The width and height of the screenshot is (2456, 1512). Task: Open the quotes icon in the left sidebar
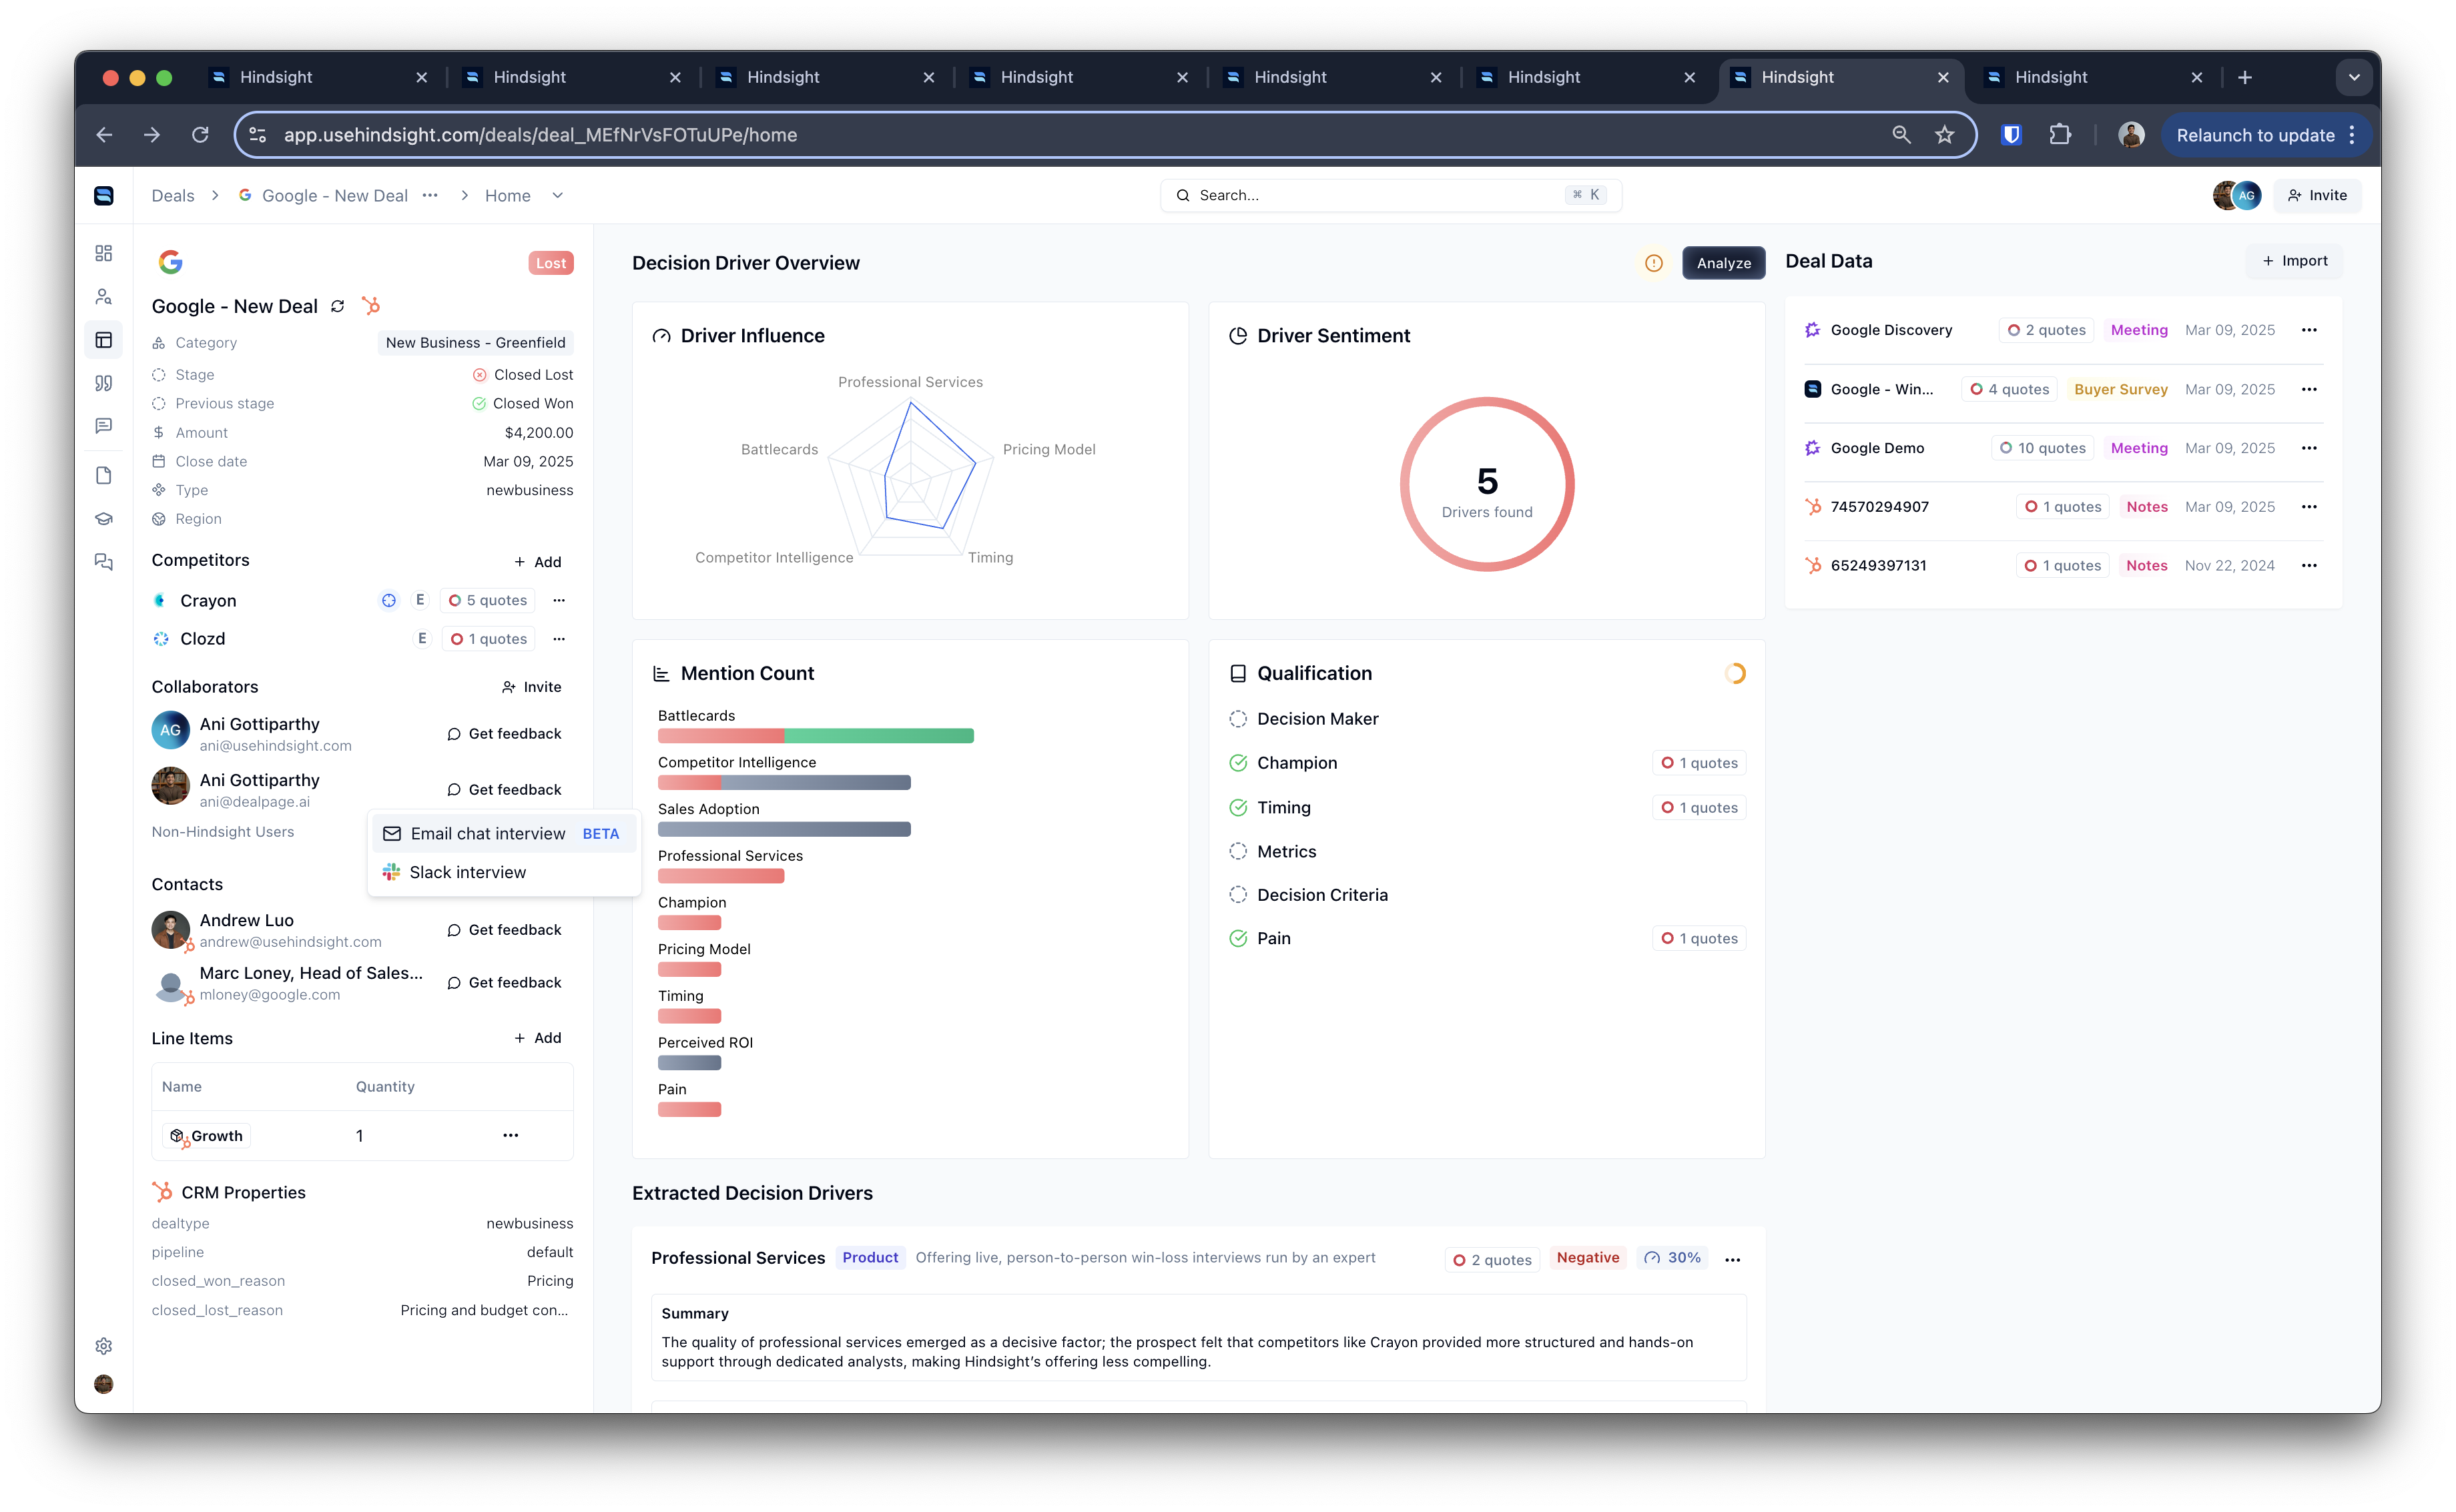[103, 383]
